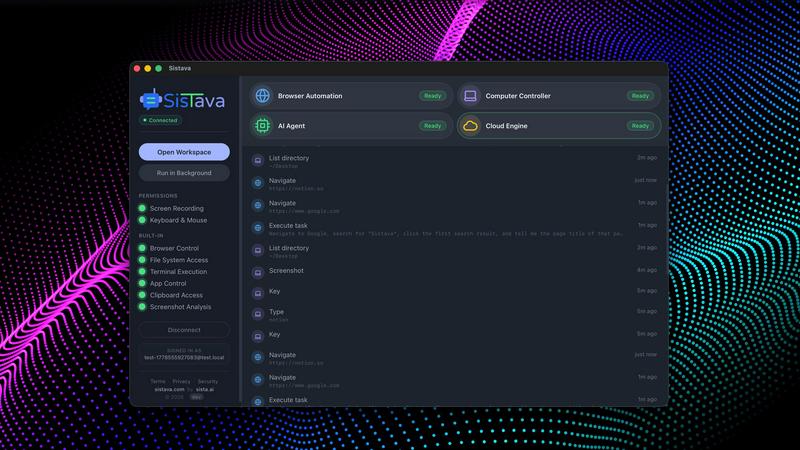Viewport: 800px width, 450px height.
Task: Click the Ready badge on Cloud Engine
Action: [x=640, y=126]
